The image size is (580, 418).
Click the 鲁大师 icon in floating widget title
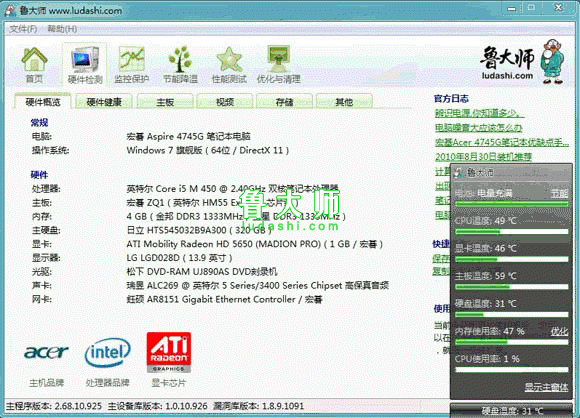point(459,172)
